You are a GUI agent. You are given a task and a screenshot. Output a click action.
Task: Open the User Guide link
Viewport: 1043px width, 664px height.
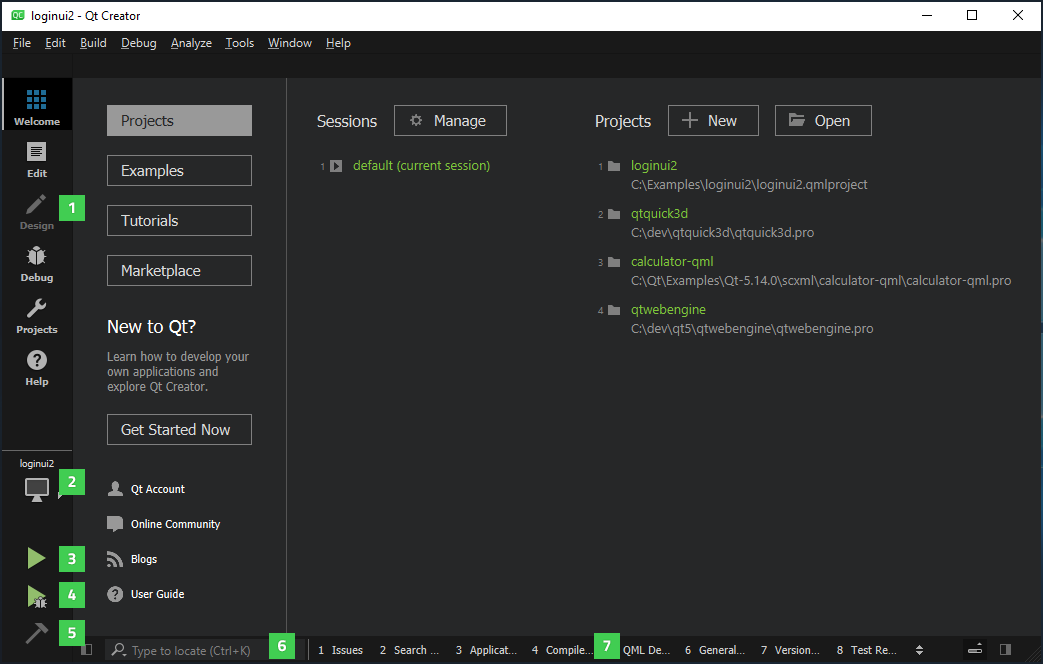(158, 594)
